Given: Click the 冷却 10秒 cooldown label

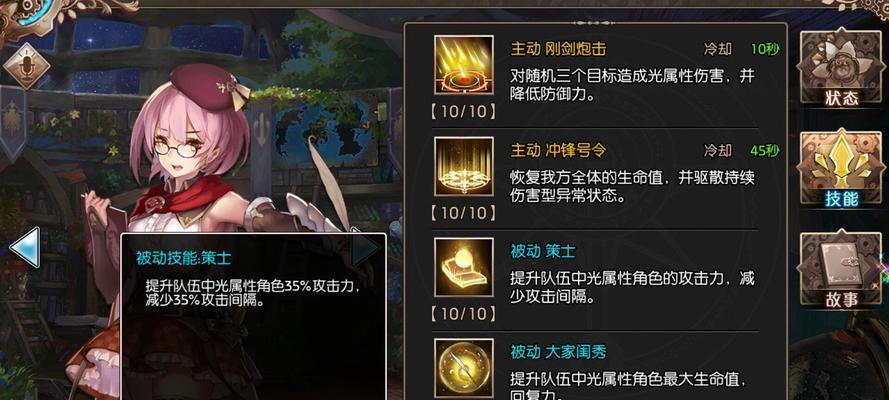Looking at the screenshot, I should point(742,49).
